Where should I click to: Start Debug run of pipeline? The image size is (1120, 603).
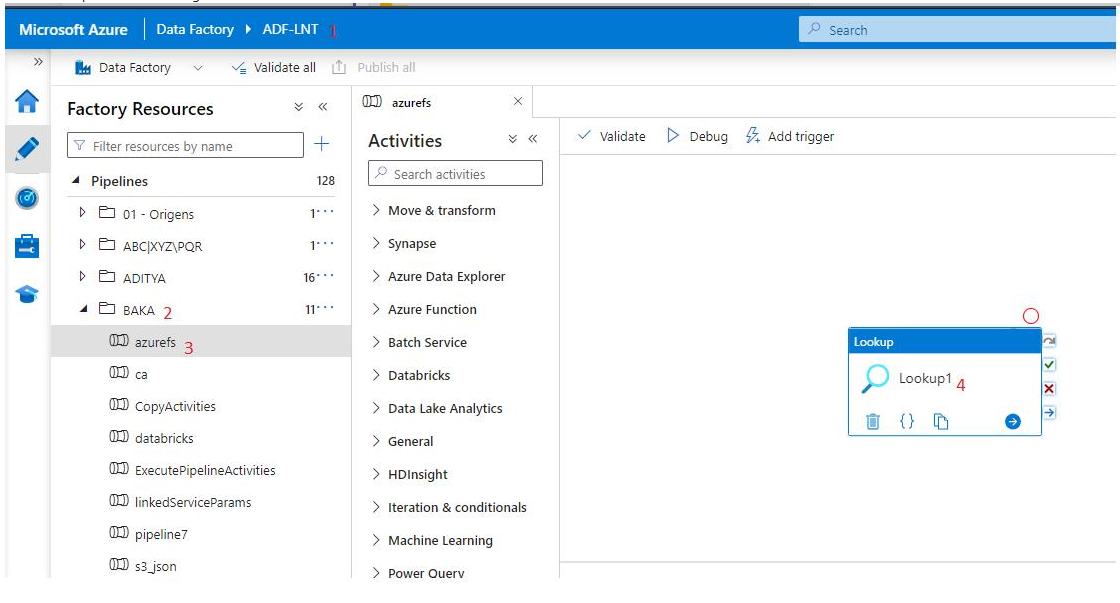pyautogui.click(x=697, y=136)
